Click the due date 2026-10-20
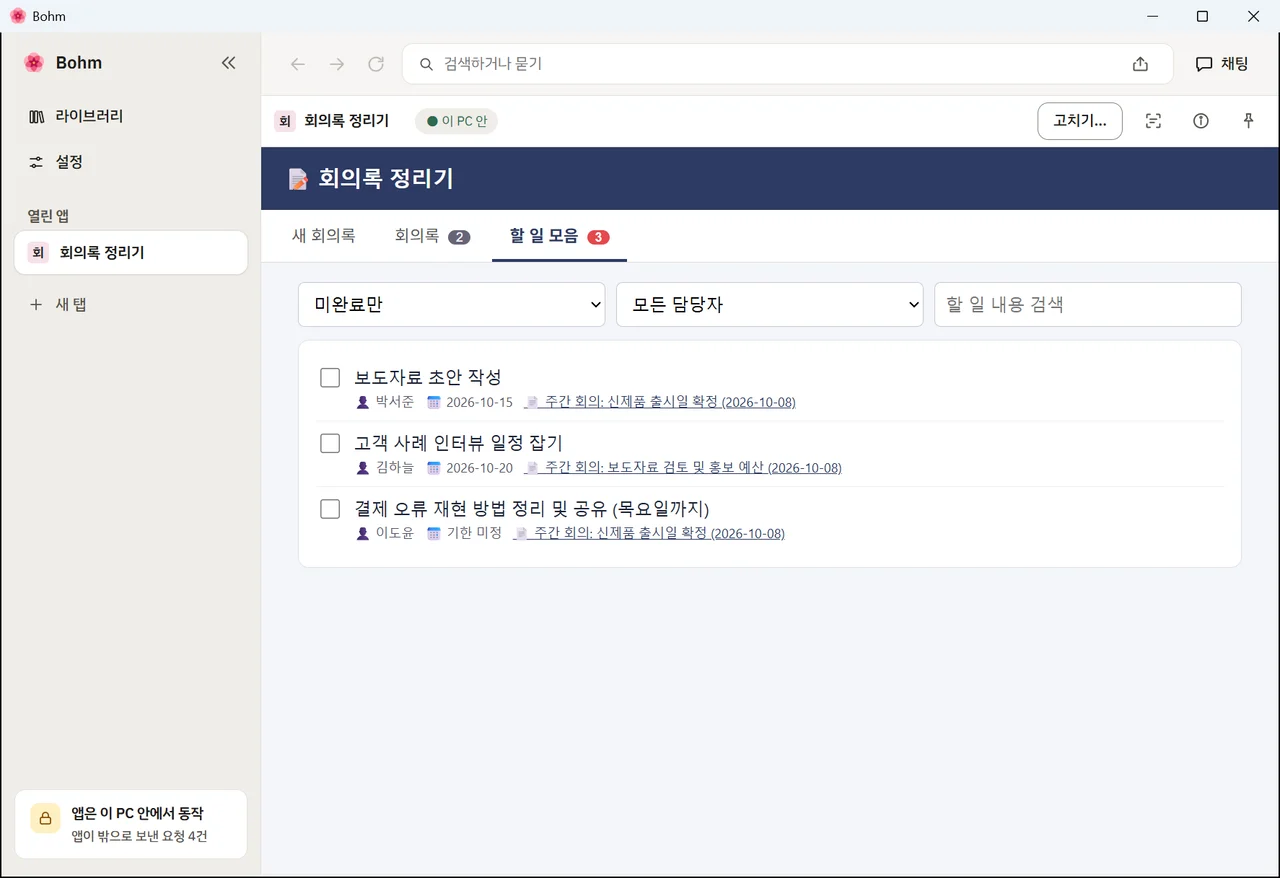Screen dimensions: 1280x878 pyautogui.click(x=479, y=468)
